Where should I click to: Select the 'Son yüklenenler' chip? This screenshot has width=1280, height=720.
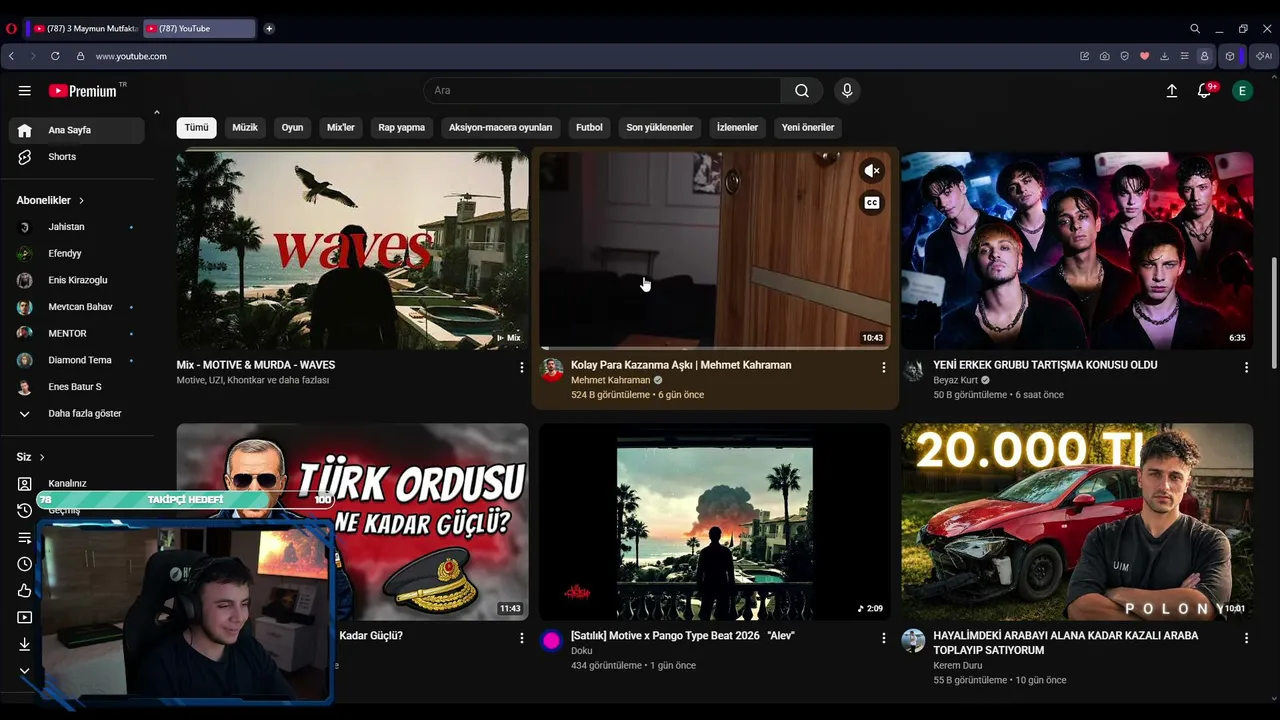(660, 128)
